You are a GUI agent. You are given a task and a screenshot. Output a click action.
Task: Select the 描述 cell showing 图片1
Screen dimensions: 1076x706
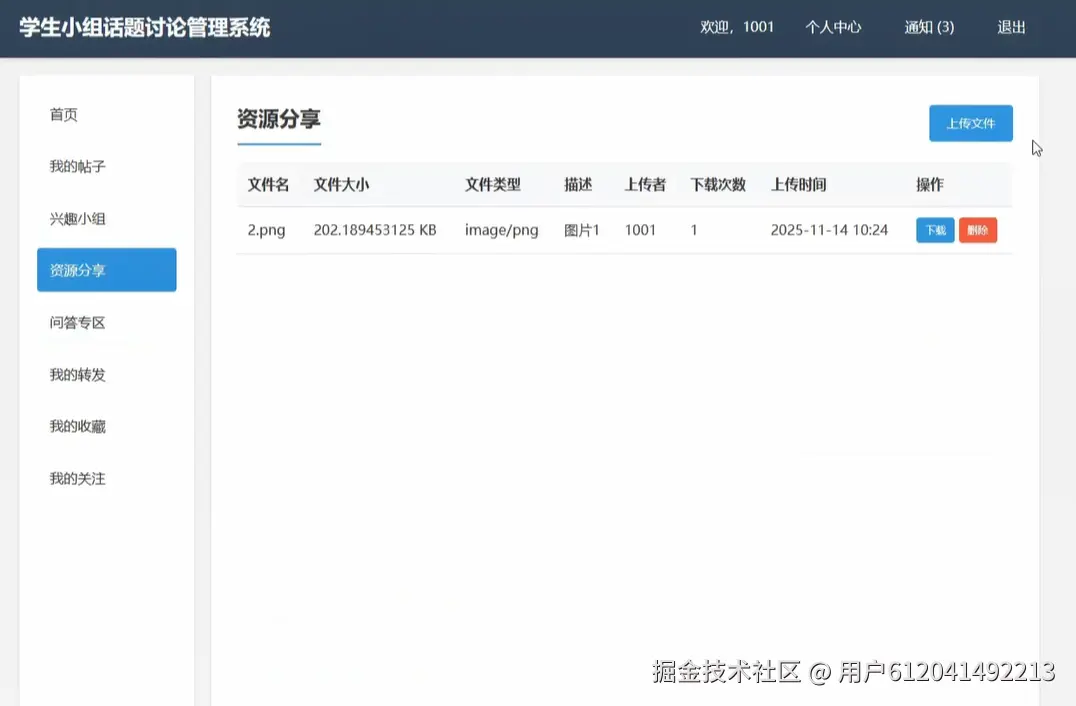(x=582, y=229)
